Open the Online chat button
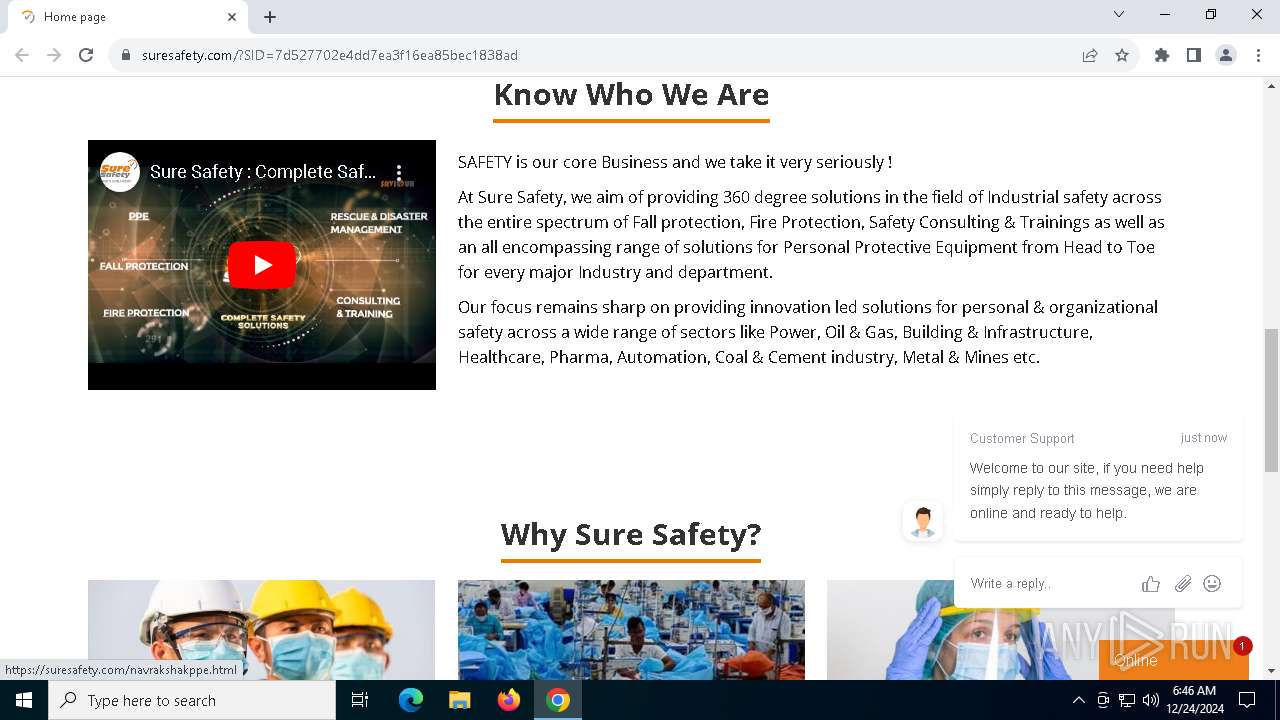Image resolution: width=1280 pixels, height=720 pixels. (1173, 660)
